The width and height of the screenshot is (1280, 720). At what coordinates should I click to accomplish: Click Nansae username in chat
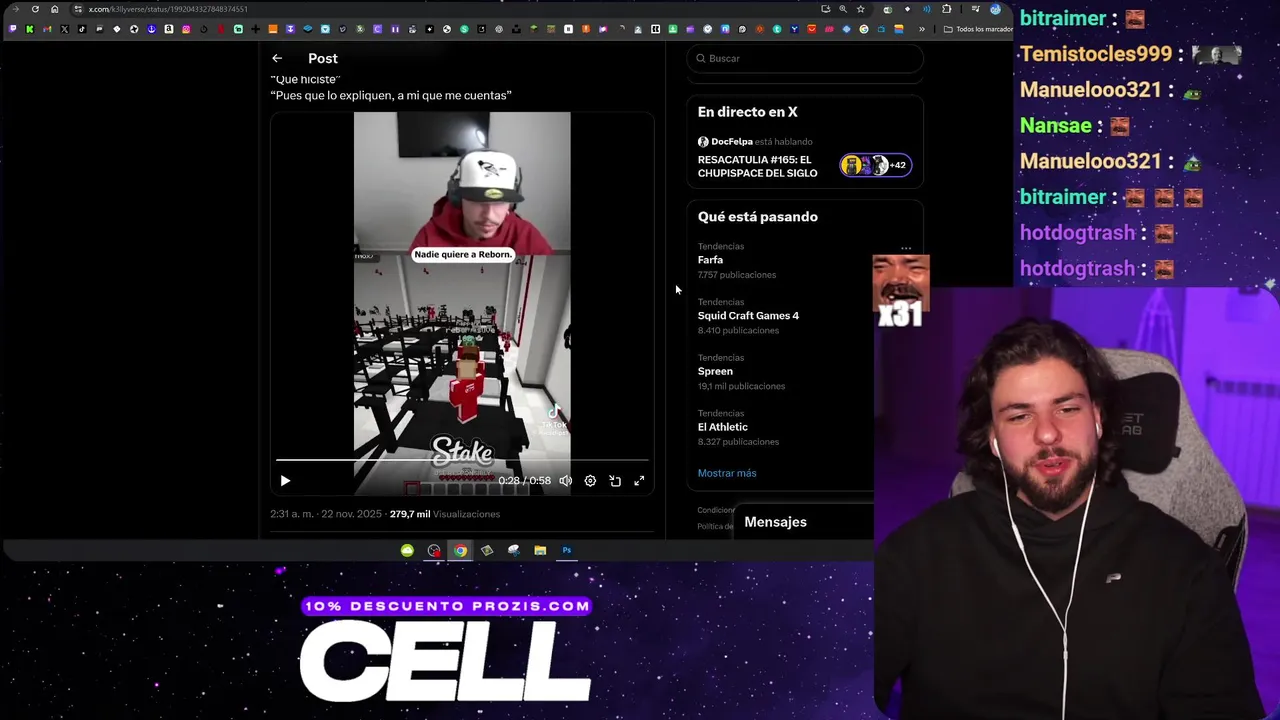pos(1056,126)
